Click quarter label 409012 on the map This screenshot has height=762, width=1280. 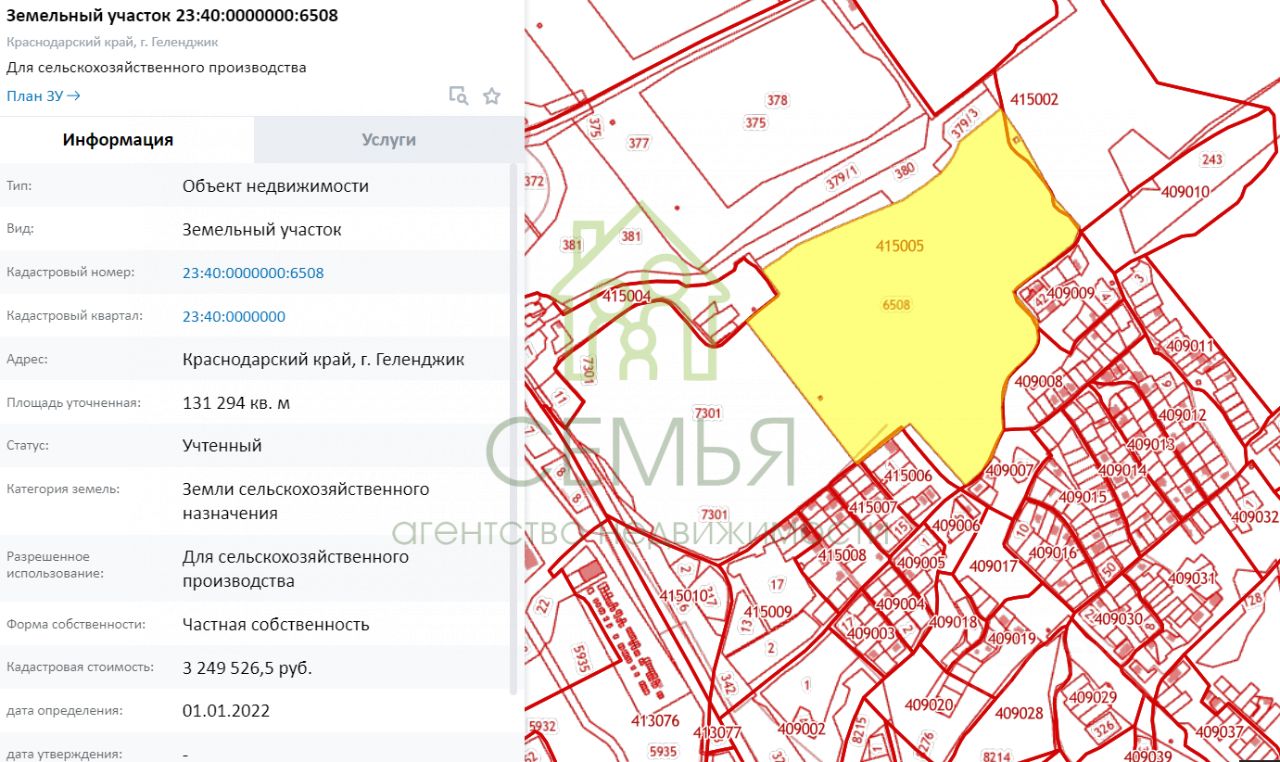click(x=1181, y=415)
